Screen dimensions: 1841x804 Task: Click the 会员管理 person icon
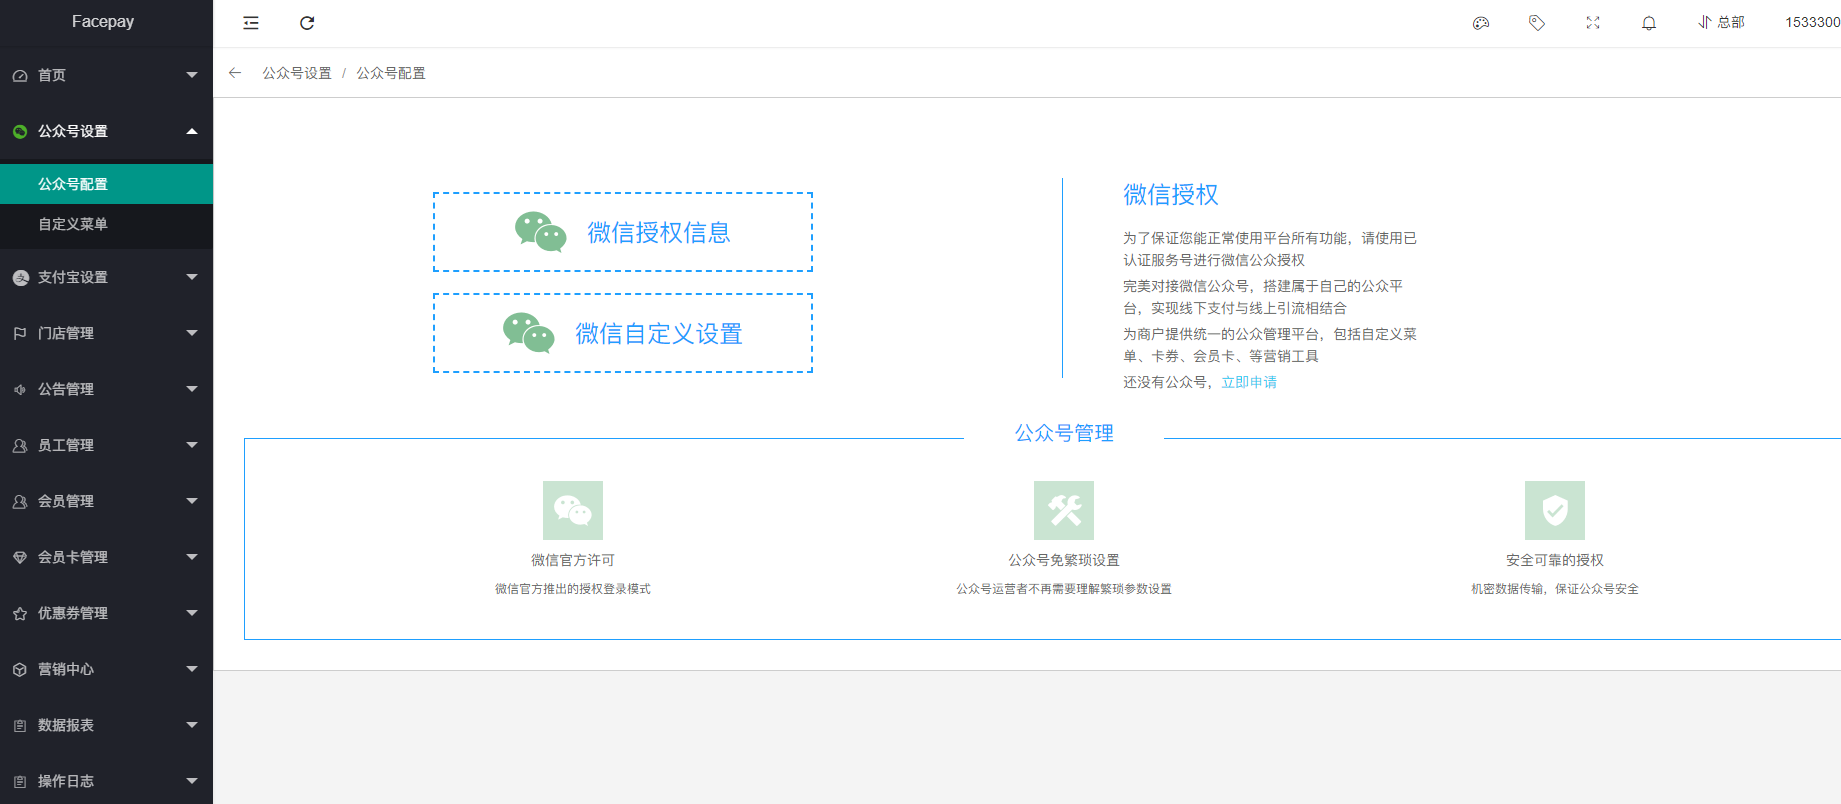(20, 502)
